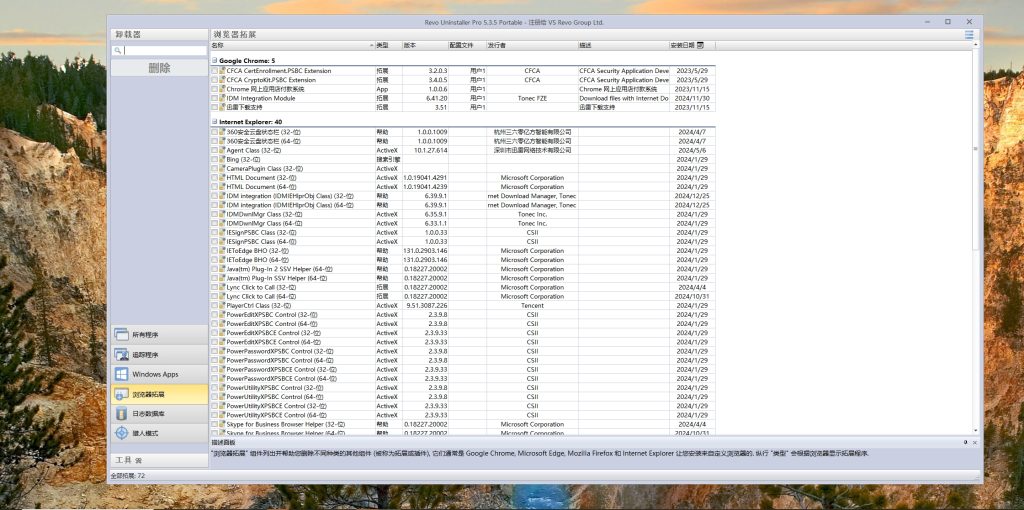Click the icon of IDM Integration Module
The height and width of the screenshot is (510, 1024).
tap(222, 98)
